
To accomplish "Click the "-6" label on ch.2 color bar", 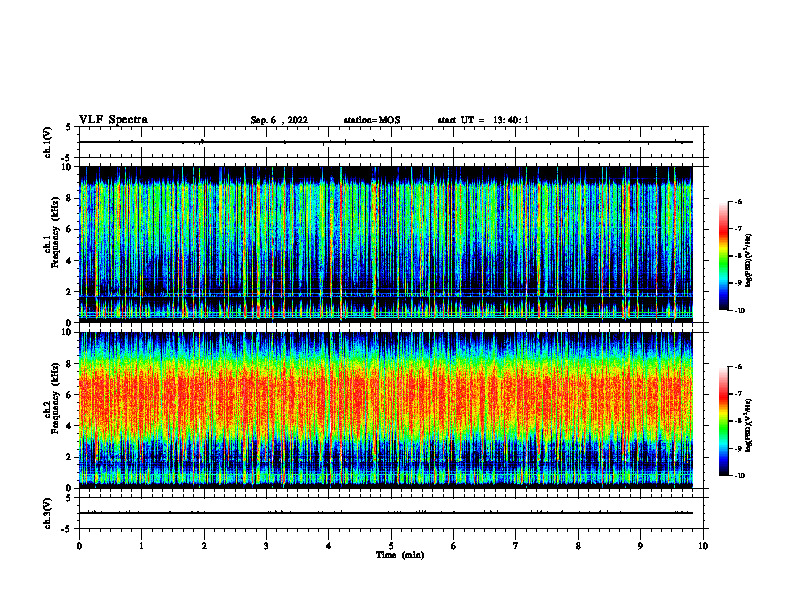I will [x=738, y=367].
